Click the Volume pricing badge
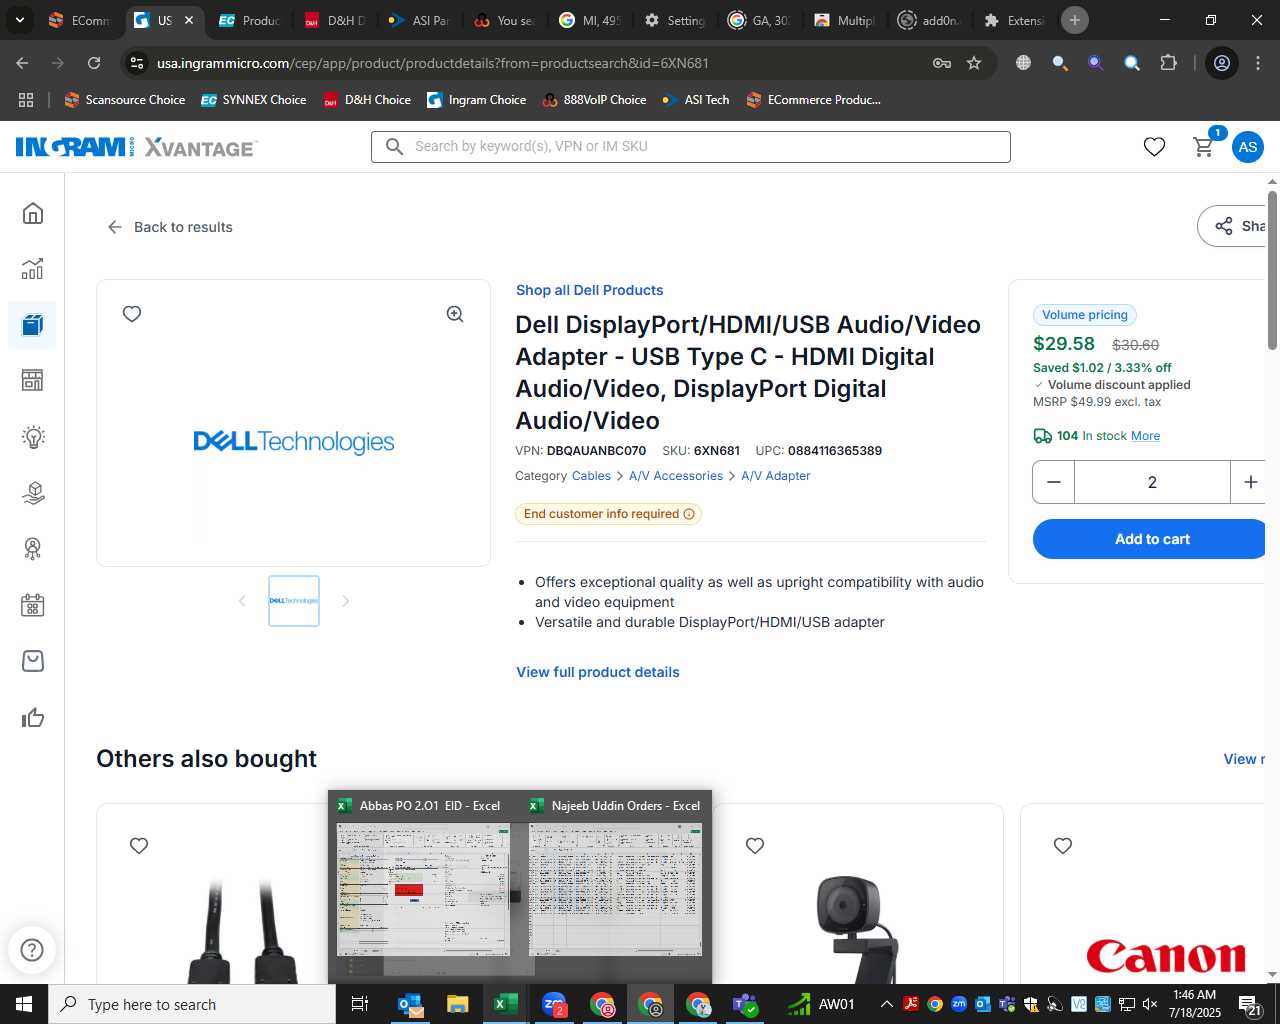Viewport: 1280px width, 1024px height. click(x=1084, y=315)
